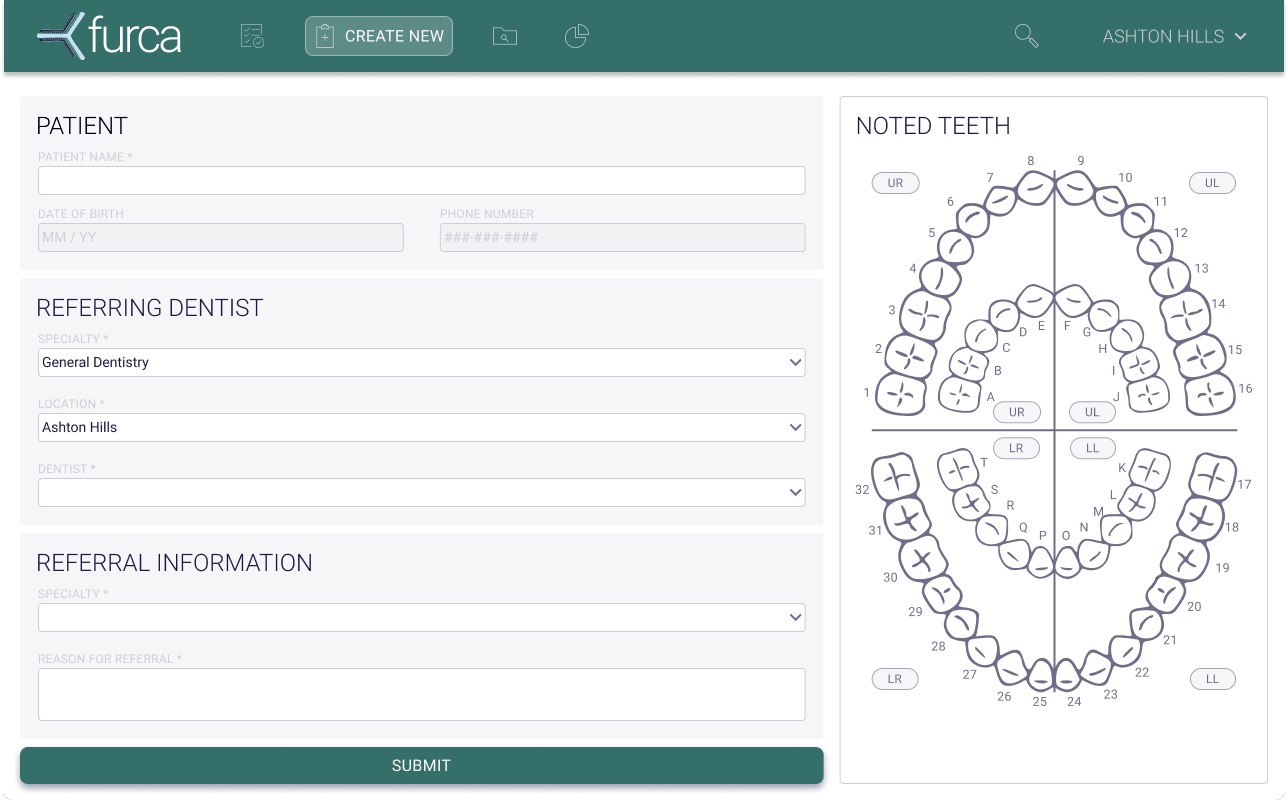Select tooth number 21 on the chart
The width and height of the screenshot is (1288, 800).
tap(1148, 624)
